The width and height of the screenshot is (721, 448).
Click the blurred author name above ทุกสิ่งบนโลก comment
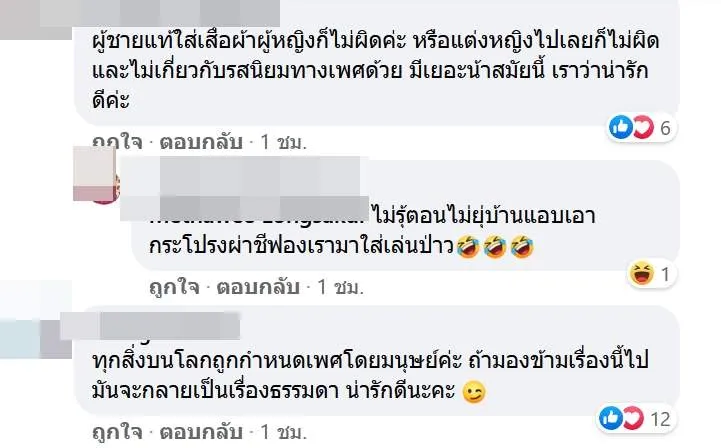click(x=150, y=326)
